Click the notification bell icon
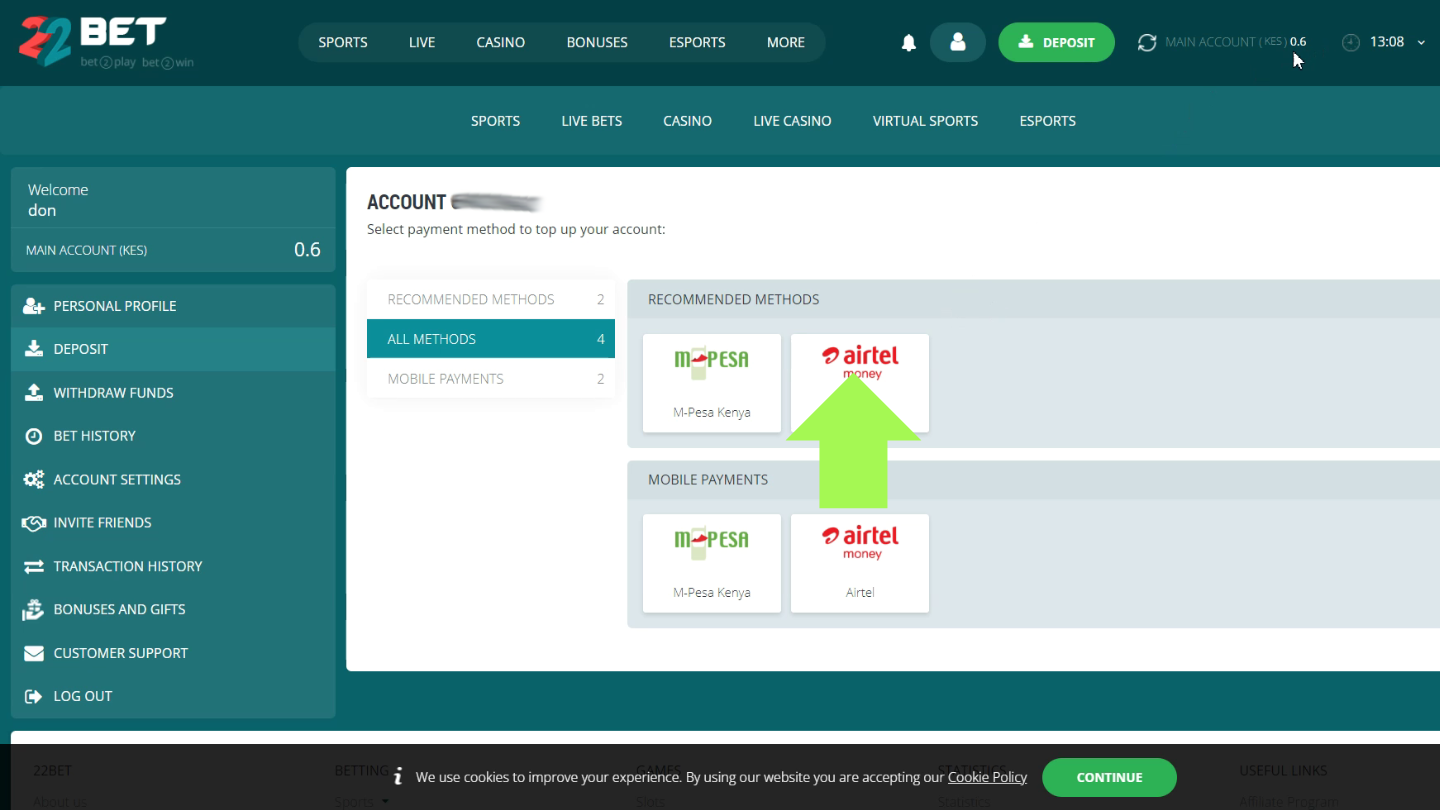Viewport: 1440px width, 810px height. pos(908,43)
